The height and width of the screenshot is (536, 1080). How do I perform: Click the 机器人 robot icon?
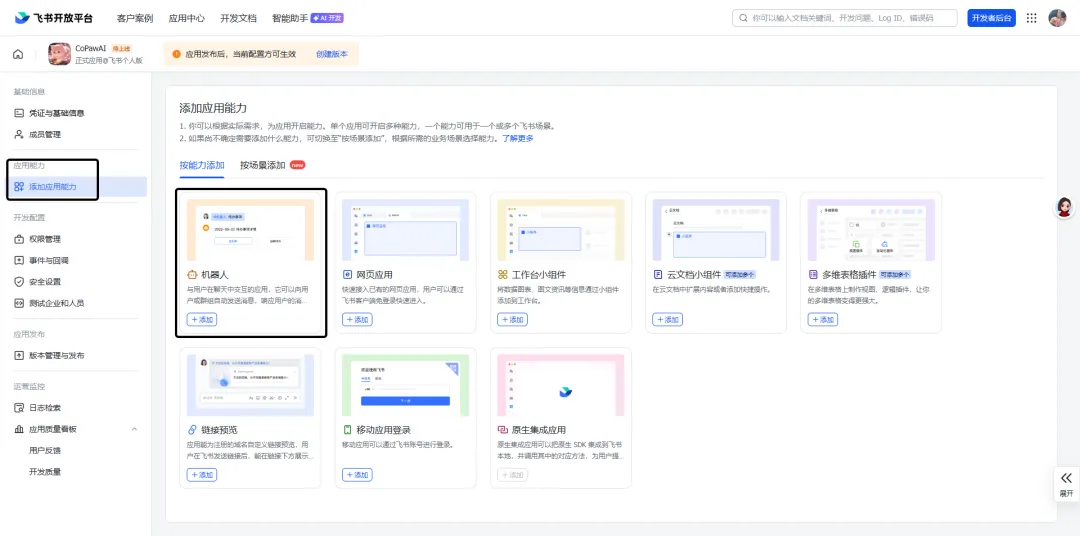coord(192,274)
